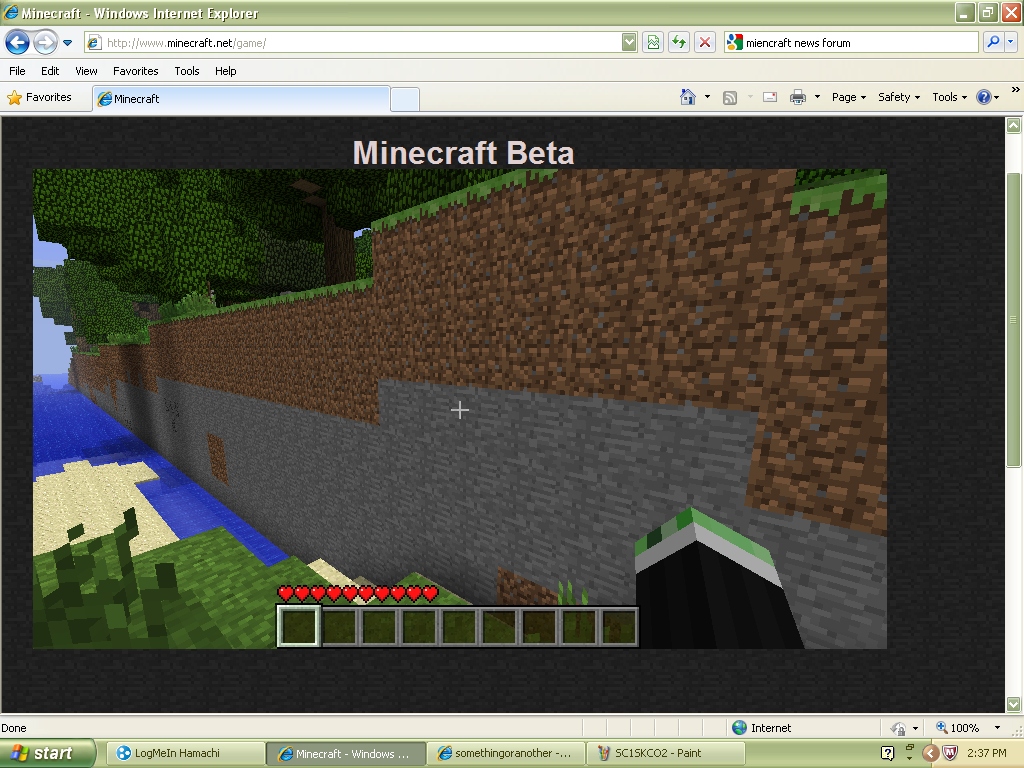Viewport: 1024px width, 768px height.
Task: Open the Edit menu
Action: pyautogui.click(x=50, y=71)
